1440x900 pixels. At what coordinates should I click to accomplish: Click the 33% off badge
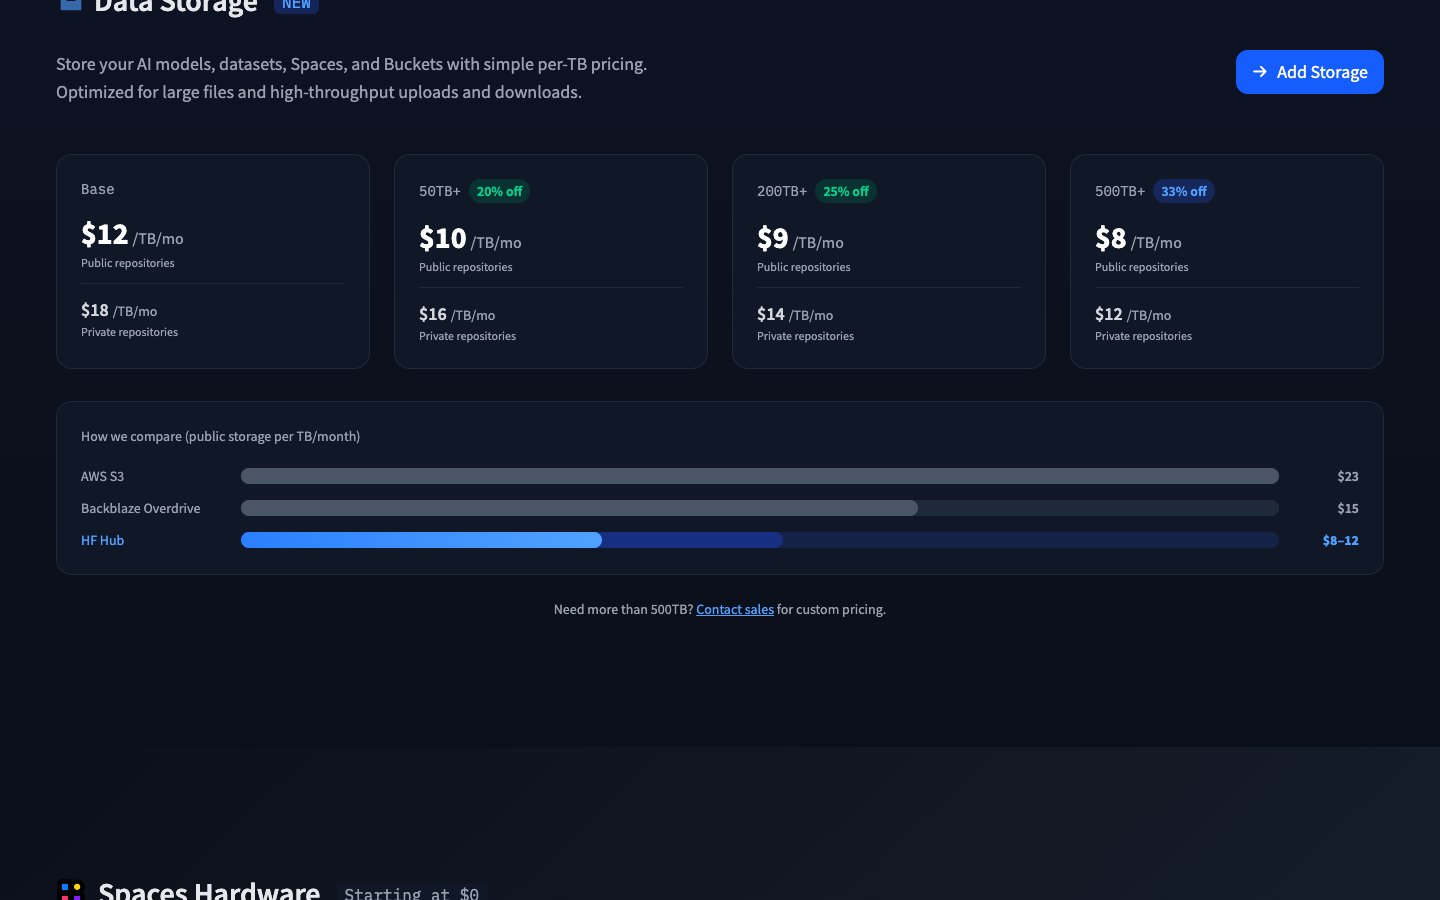(1183, 191)
